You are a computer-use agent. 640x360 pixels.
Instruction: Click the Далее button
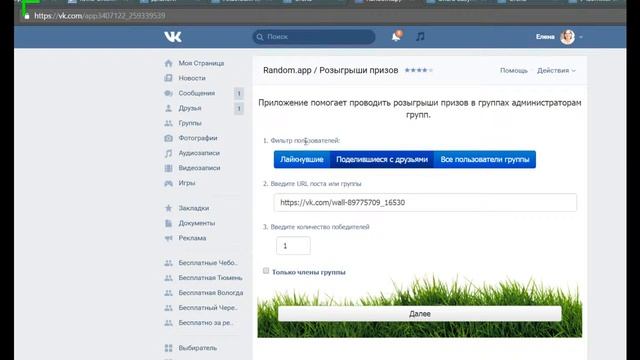420,314
